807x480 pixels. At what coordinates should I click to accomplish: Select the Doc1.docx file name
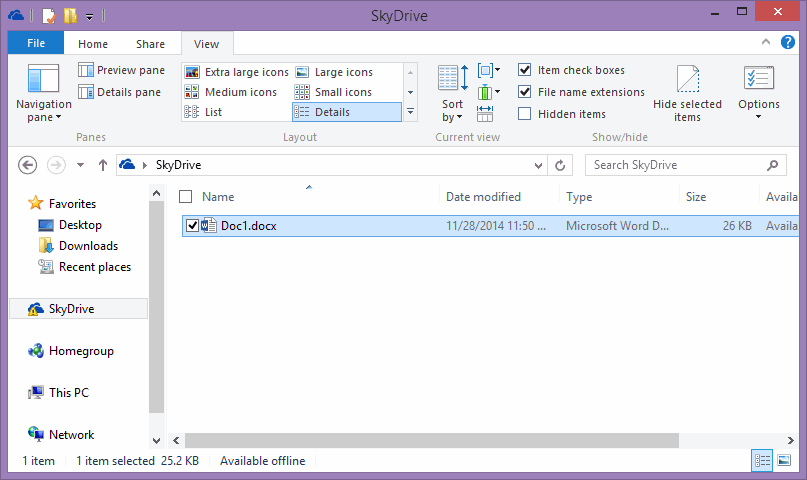(x=249, y=226)
